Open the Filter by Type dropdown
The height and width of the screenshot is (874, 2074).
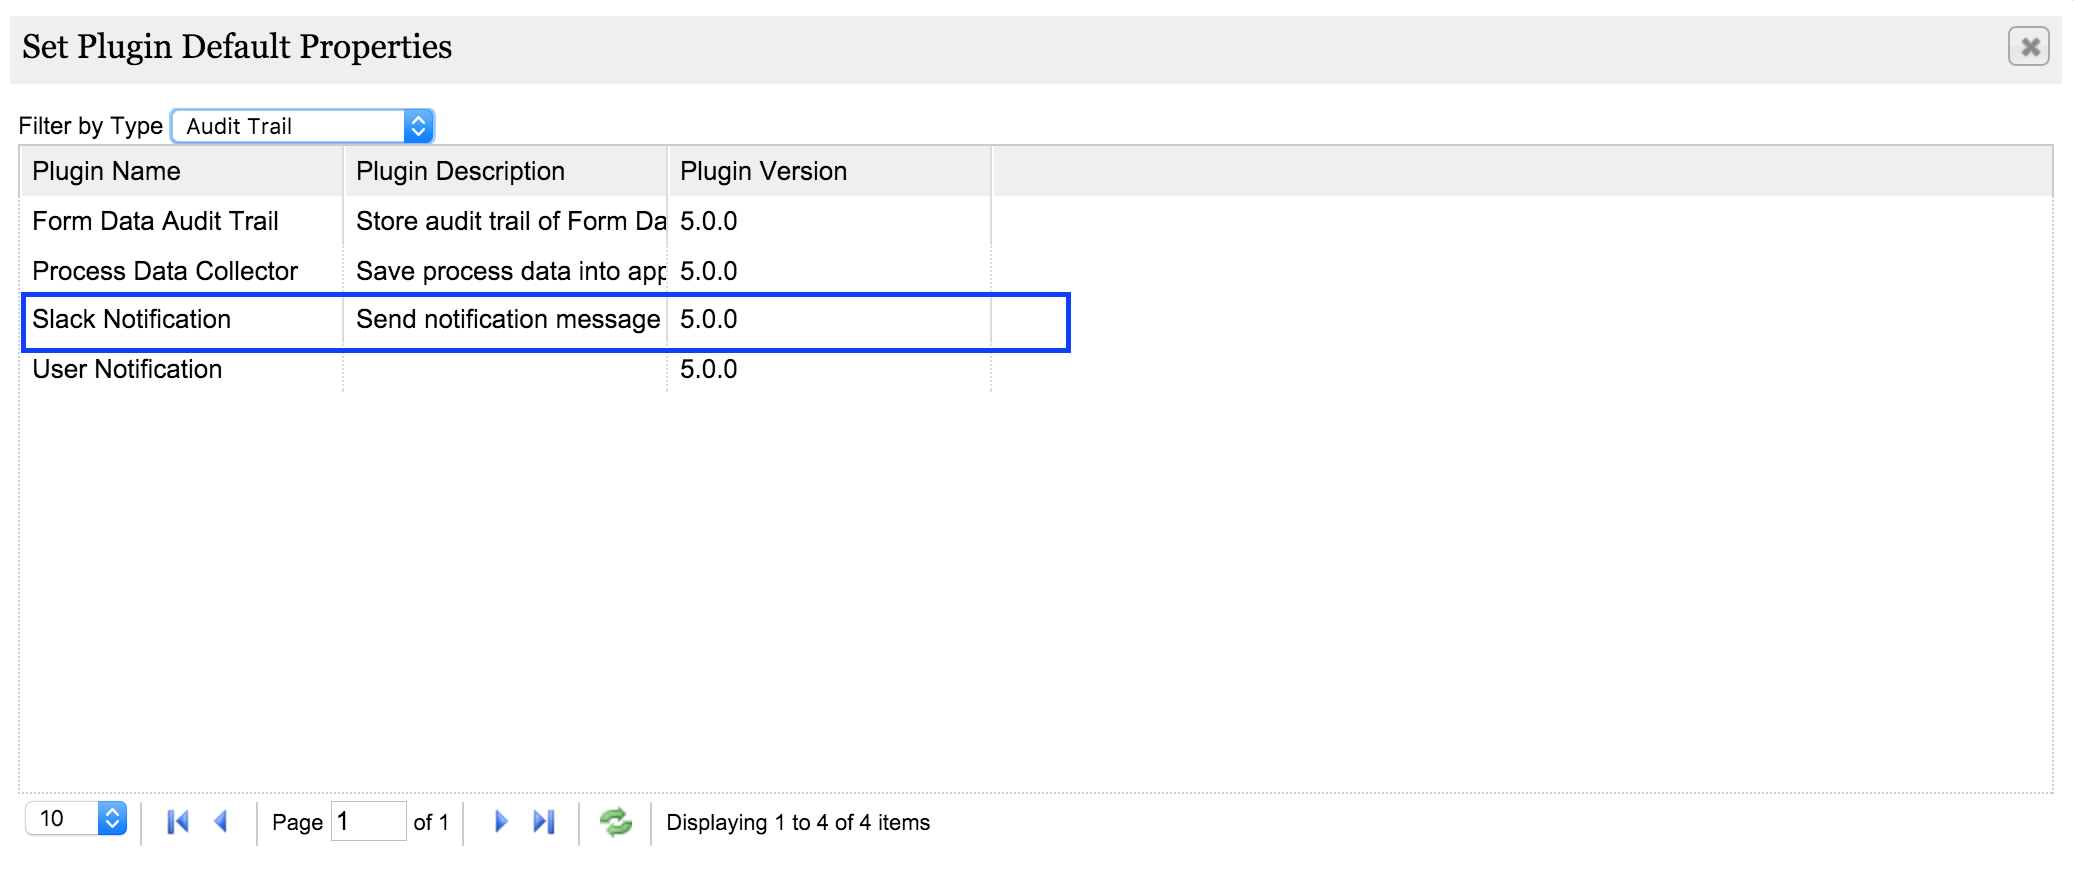(x=302, y=126)
